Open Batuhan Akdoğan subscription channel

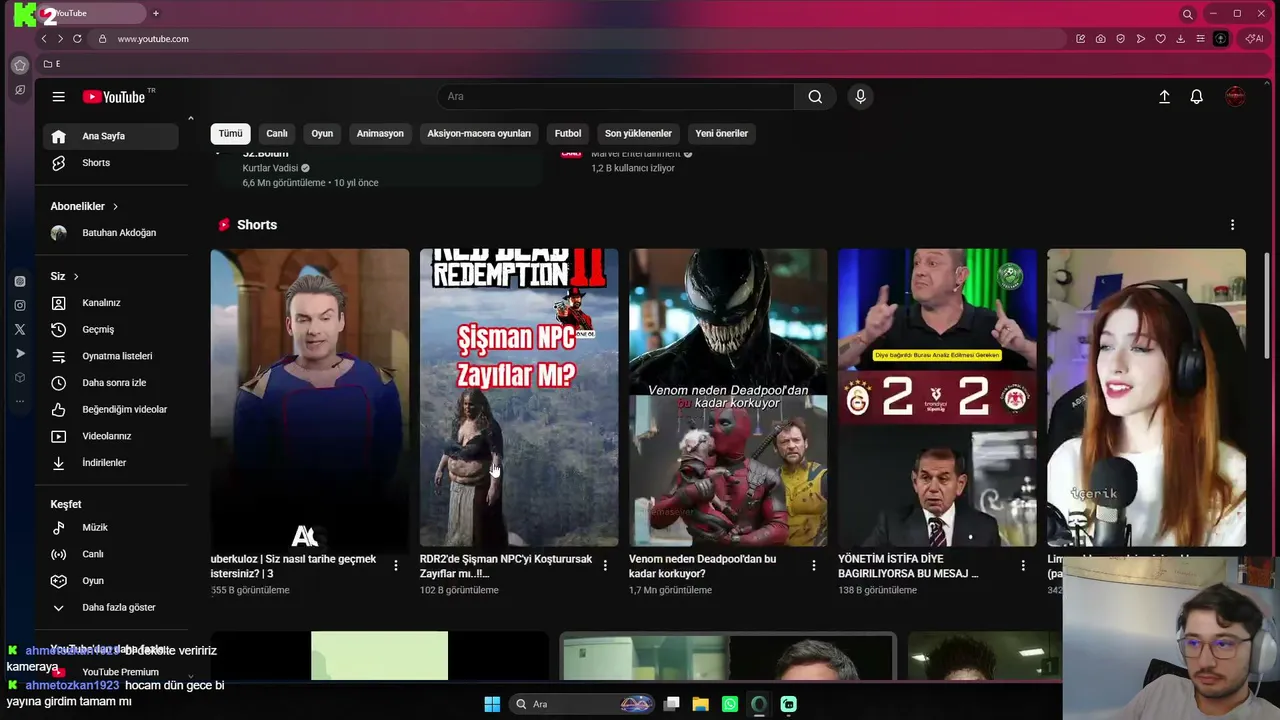[110, 233]
